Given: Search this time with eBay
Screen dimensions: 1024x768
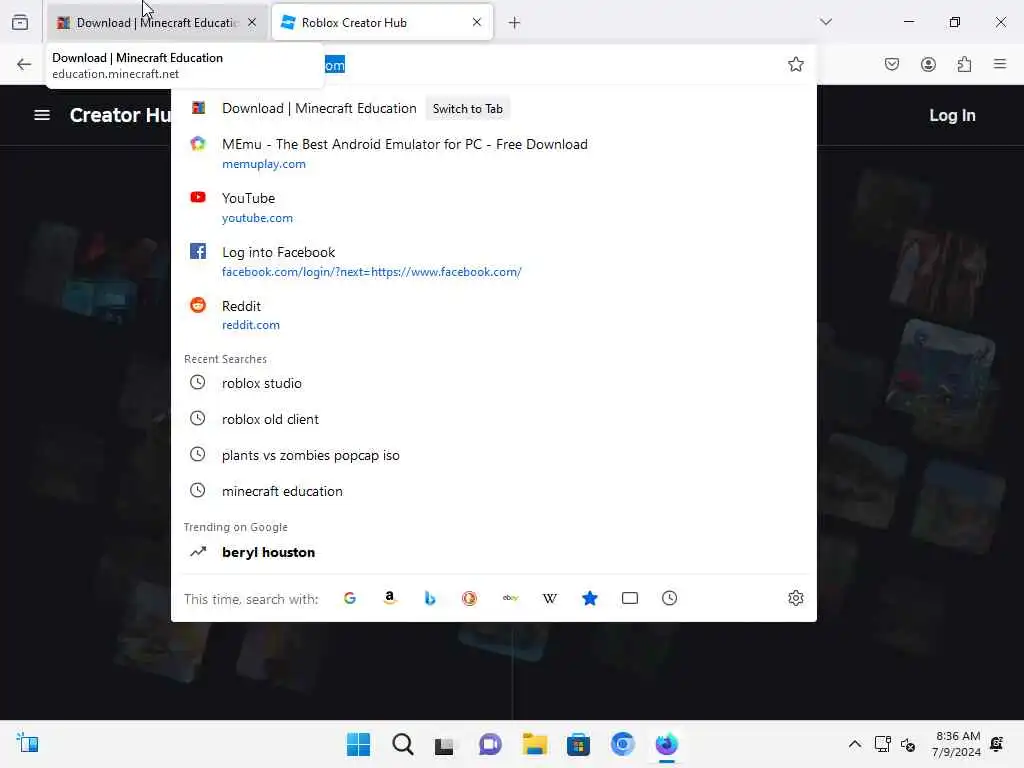Looking at the screenshot, I should [x=510, y=598].
